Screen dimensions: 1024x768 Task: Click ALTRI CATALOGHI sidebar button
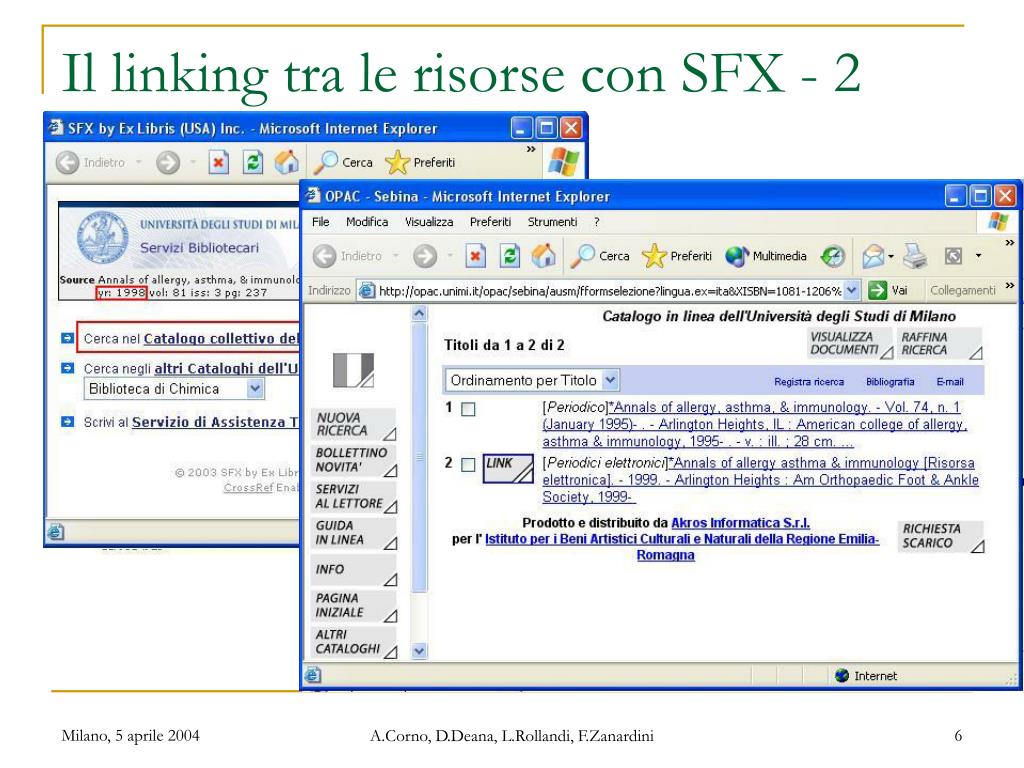355,642
